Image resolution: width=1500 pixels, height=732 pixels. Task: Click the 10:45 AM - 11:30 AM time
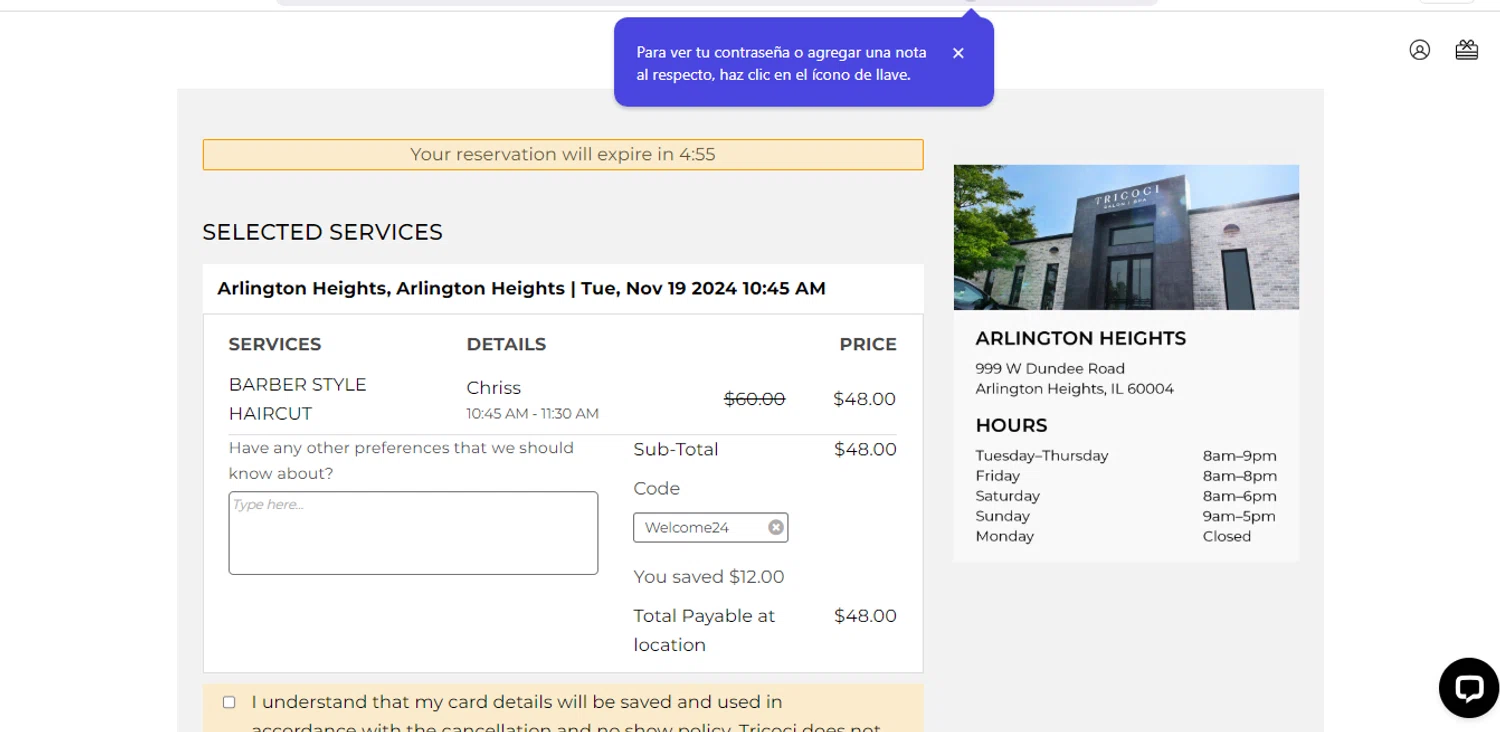coord(532,413)
